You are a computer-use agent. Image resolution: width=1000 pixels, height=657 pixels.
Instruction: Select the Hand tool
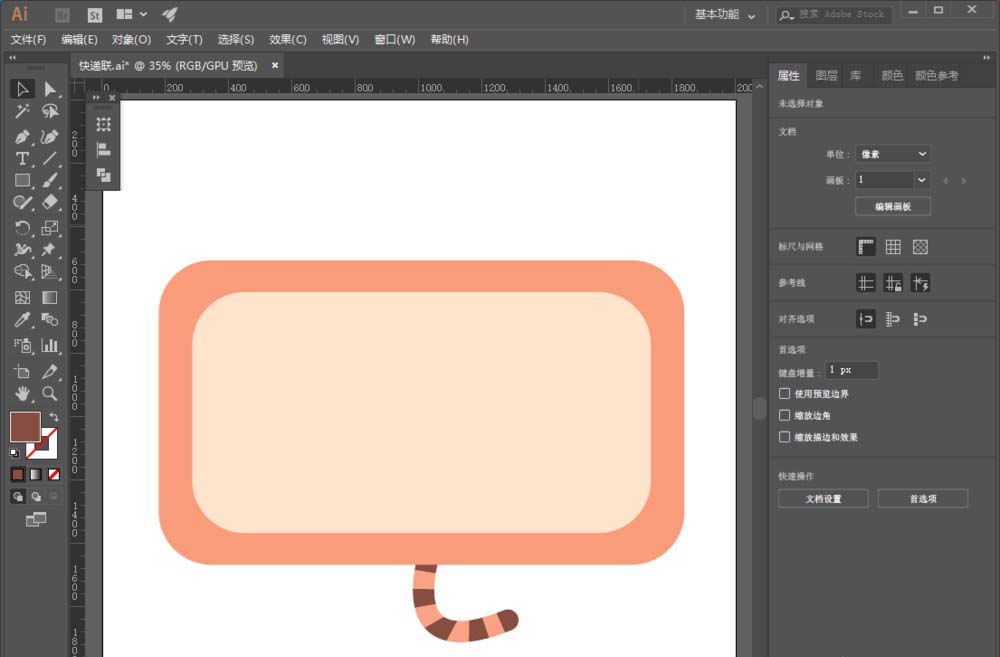(22, 394)
